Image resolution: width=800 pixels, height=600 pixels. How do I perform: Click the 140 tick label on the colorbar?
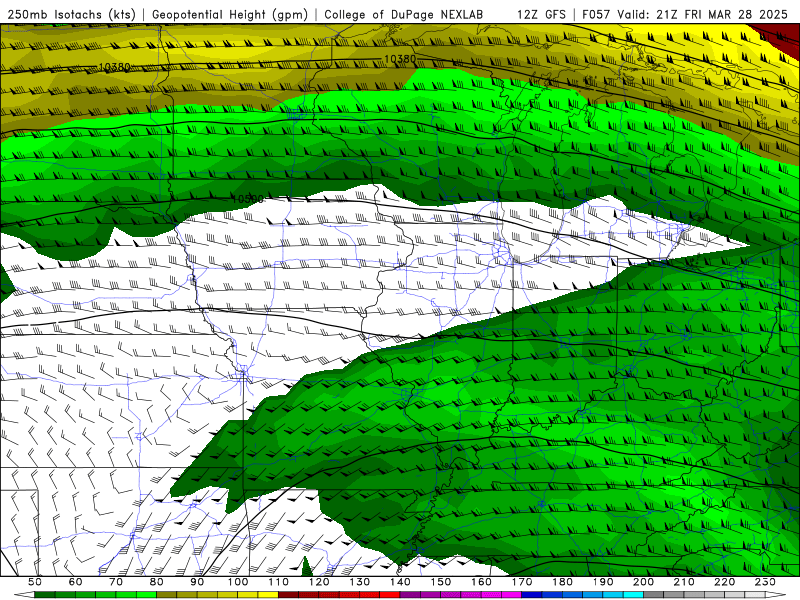(400, 582)
